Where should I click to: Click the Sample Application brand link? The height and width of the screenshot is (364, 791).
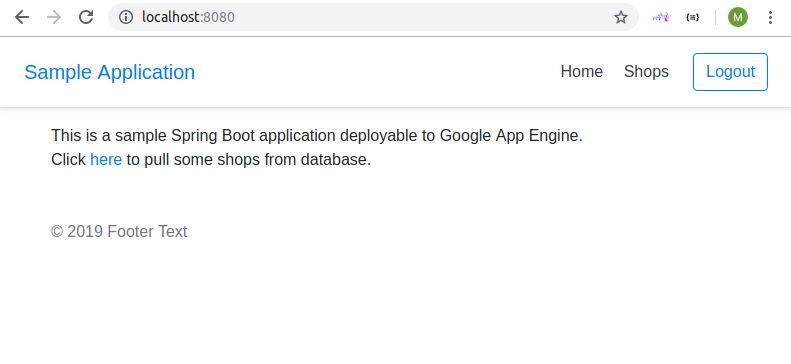(x=109, y=72)
